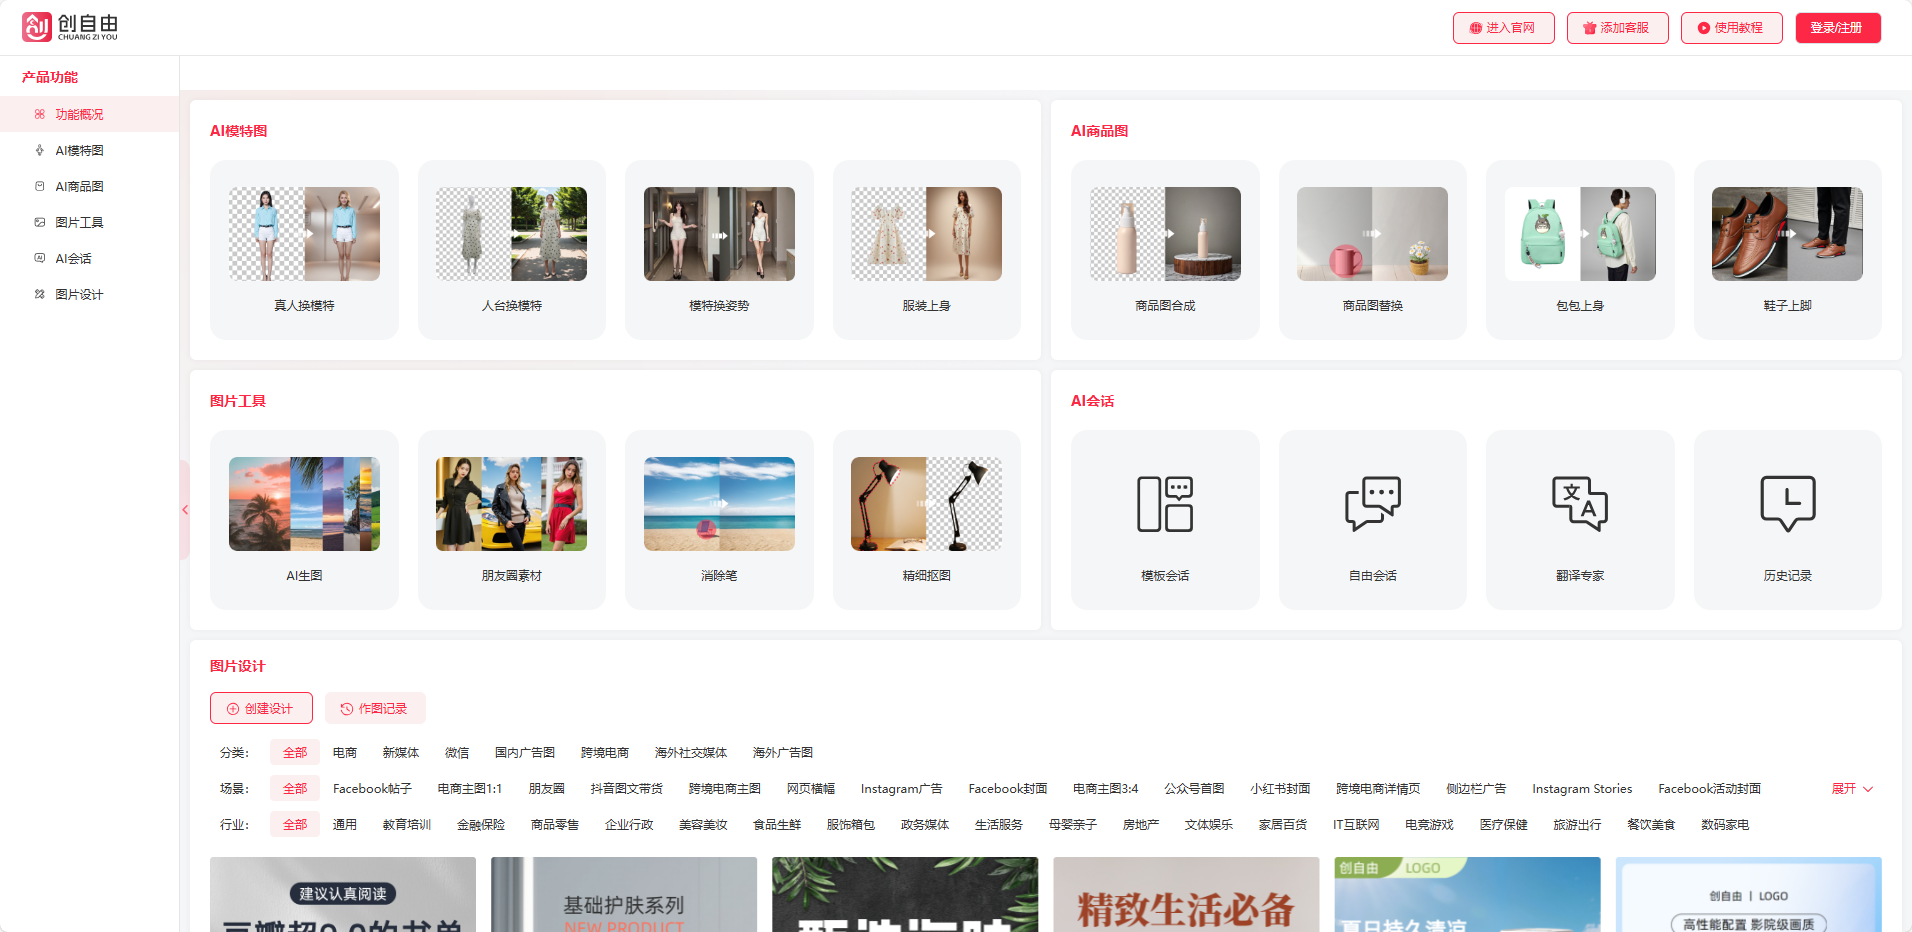Select 全部 in the 场景 filter row

(295, 789)
